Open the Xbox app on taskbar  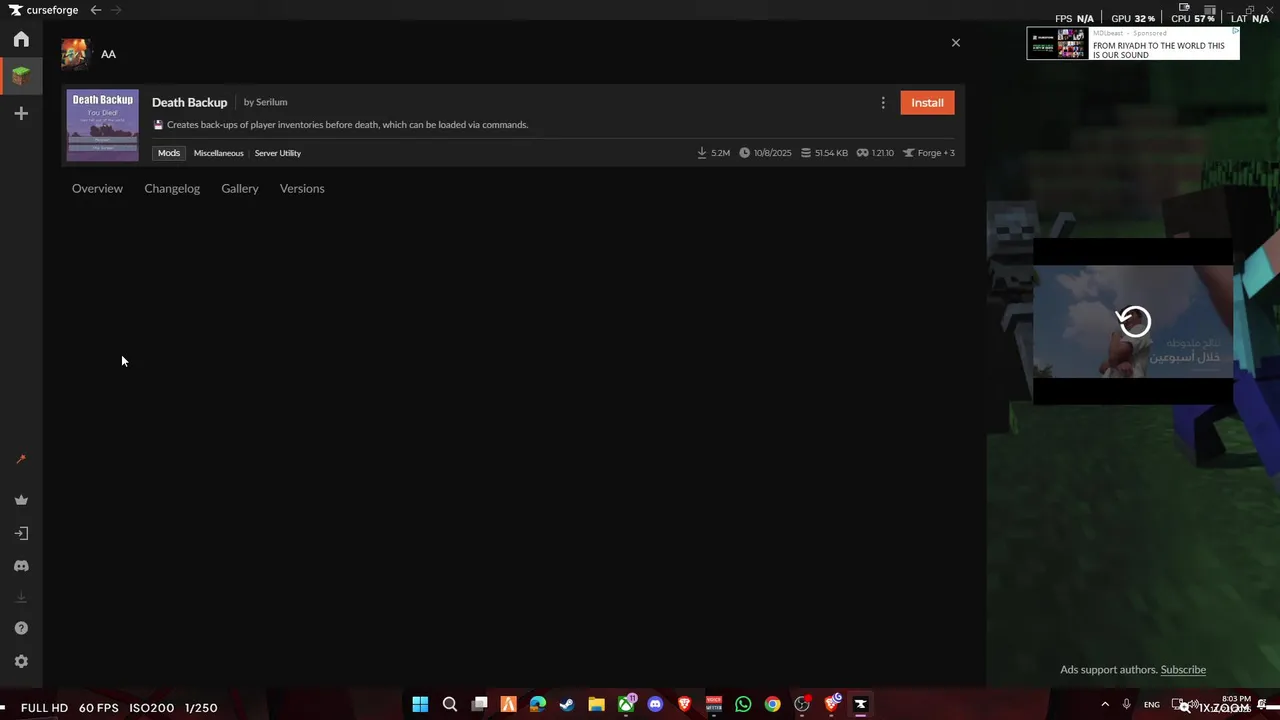(x=626, y=704)
